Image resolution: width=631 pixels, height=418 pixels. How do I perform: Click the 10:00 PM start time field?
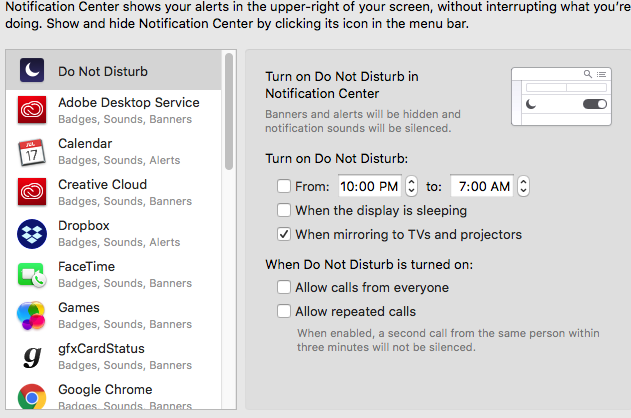click(369, 186)
